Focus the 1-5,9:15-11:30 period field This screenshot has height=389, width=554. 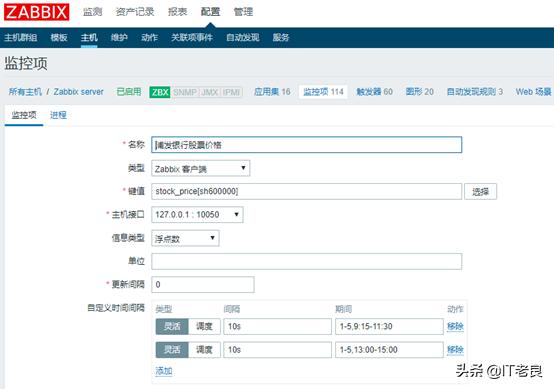[x=389, y=326]
